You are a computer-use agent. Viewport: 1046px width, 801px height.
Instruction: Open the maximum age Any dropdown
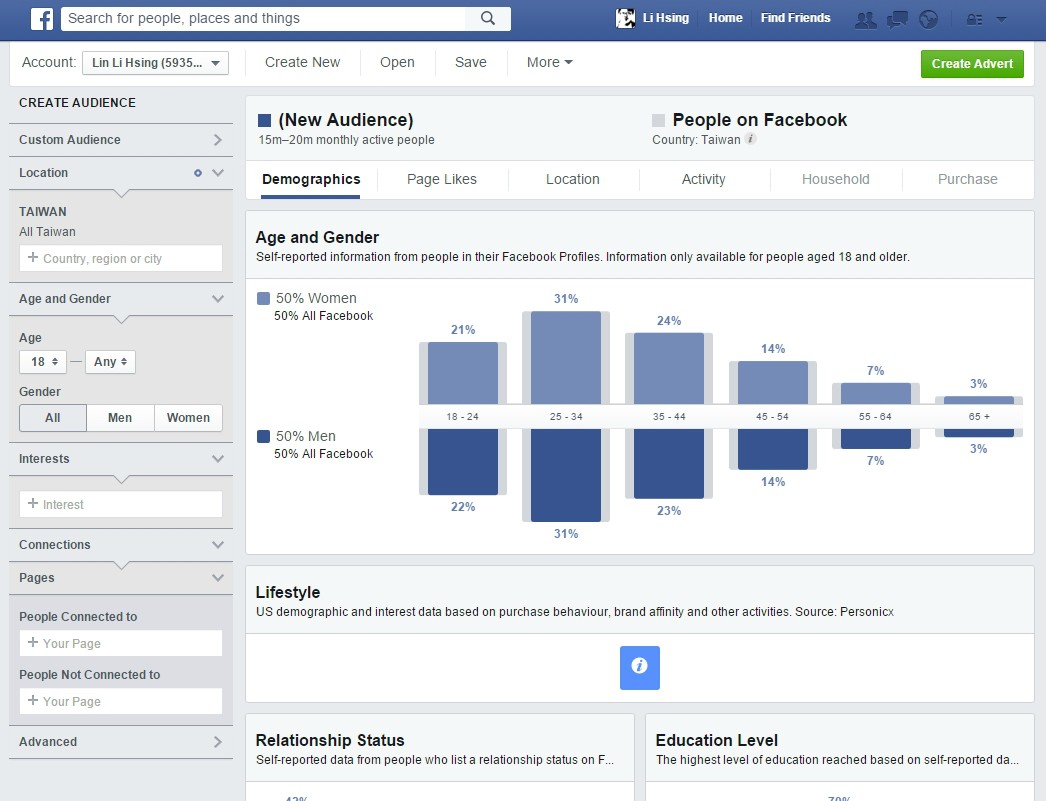point(110,361)
